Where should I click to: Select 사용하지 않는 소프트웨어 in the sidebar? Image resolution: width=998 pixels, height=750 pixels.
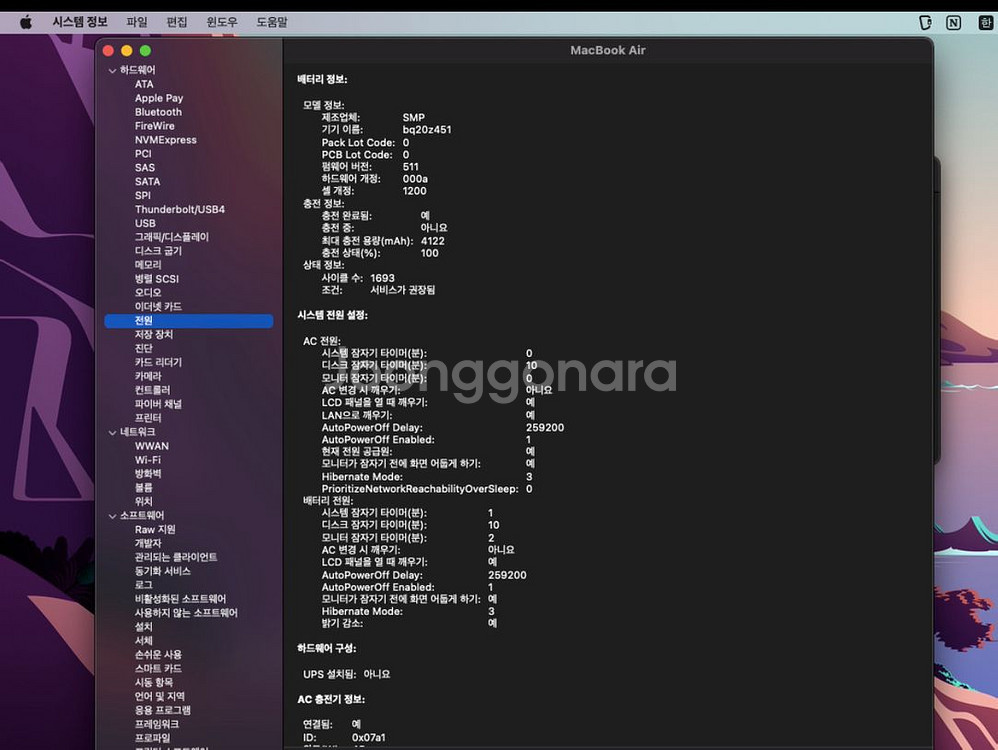(x=186, y=613)
